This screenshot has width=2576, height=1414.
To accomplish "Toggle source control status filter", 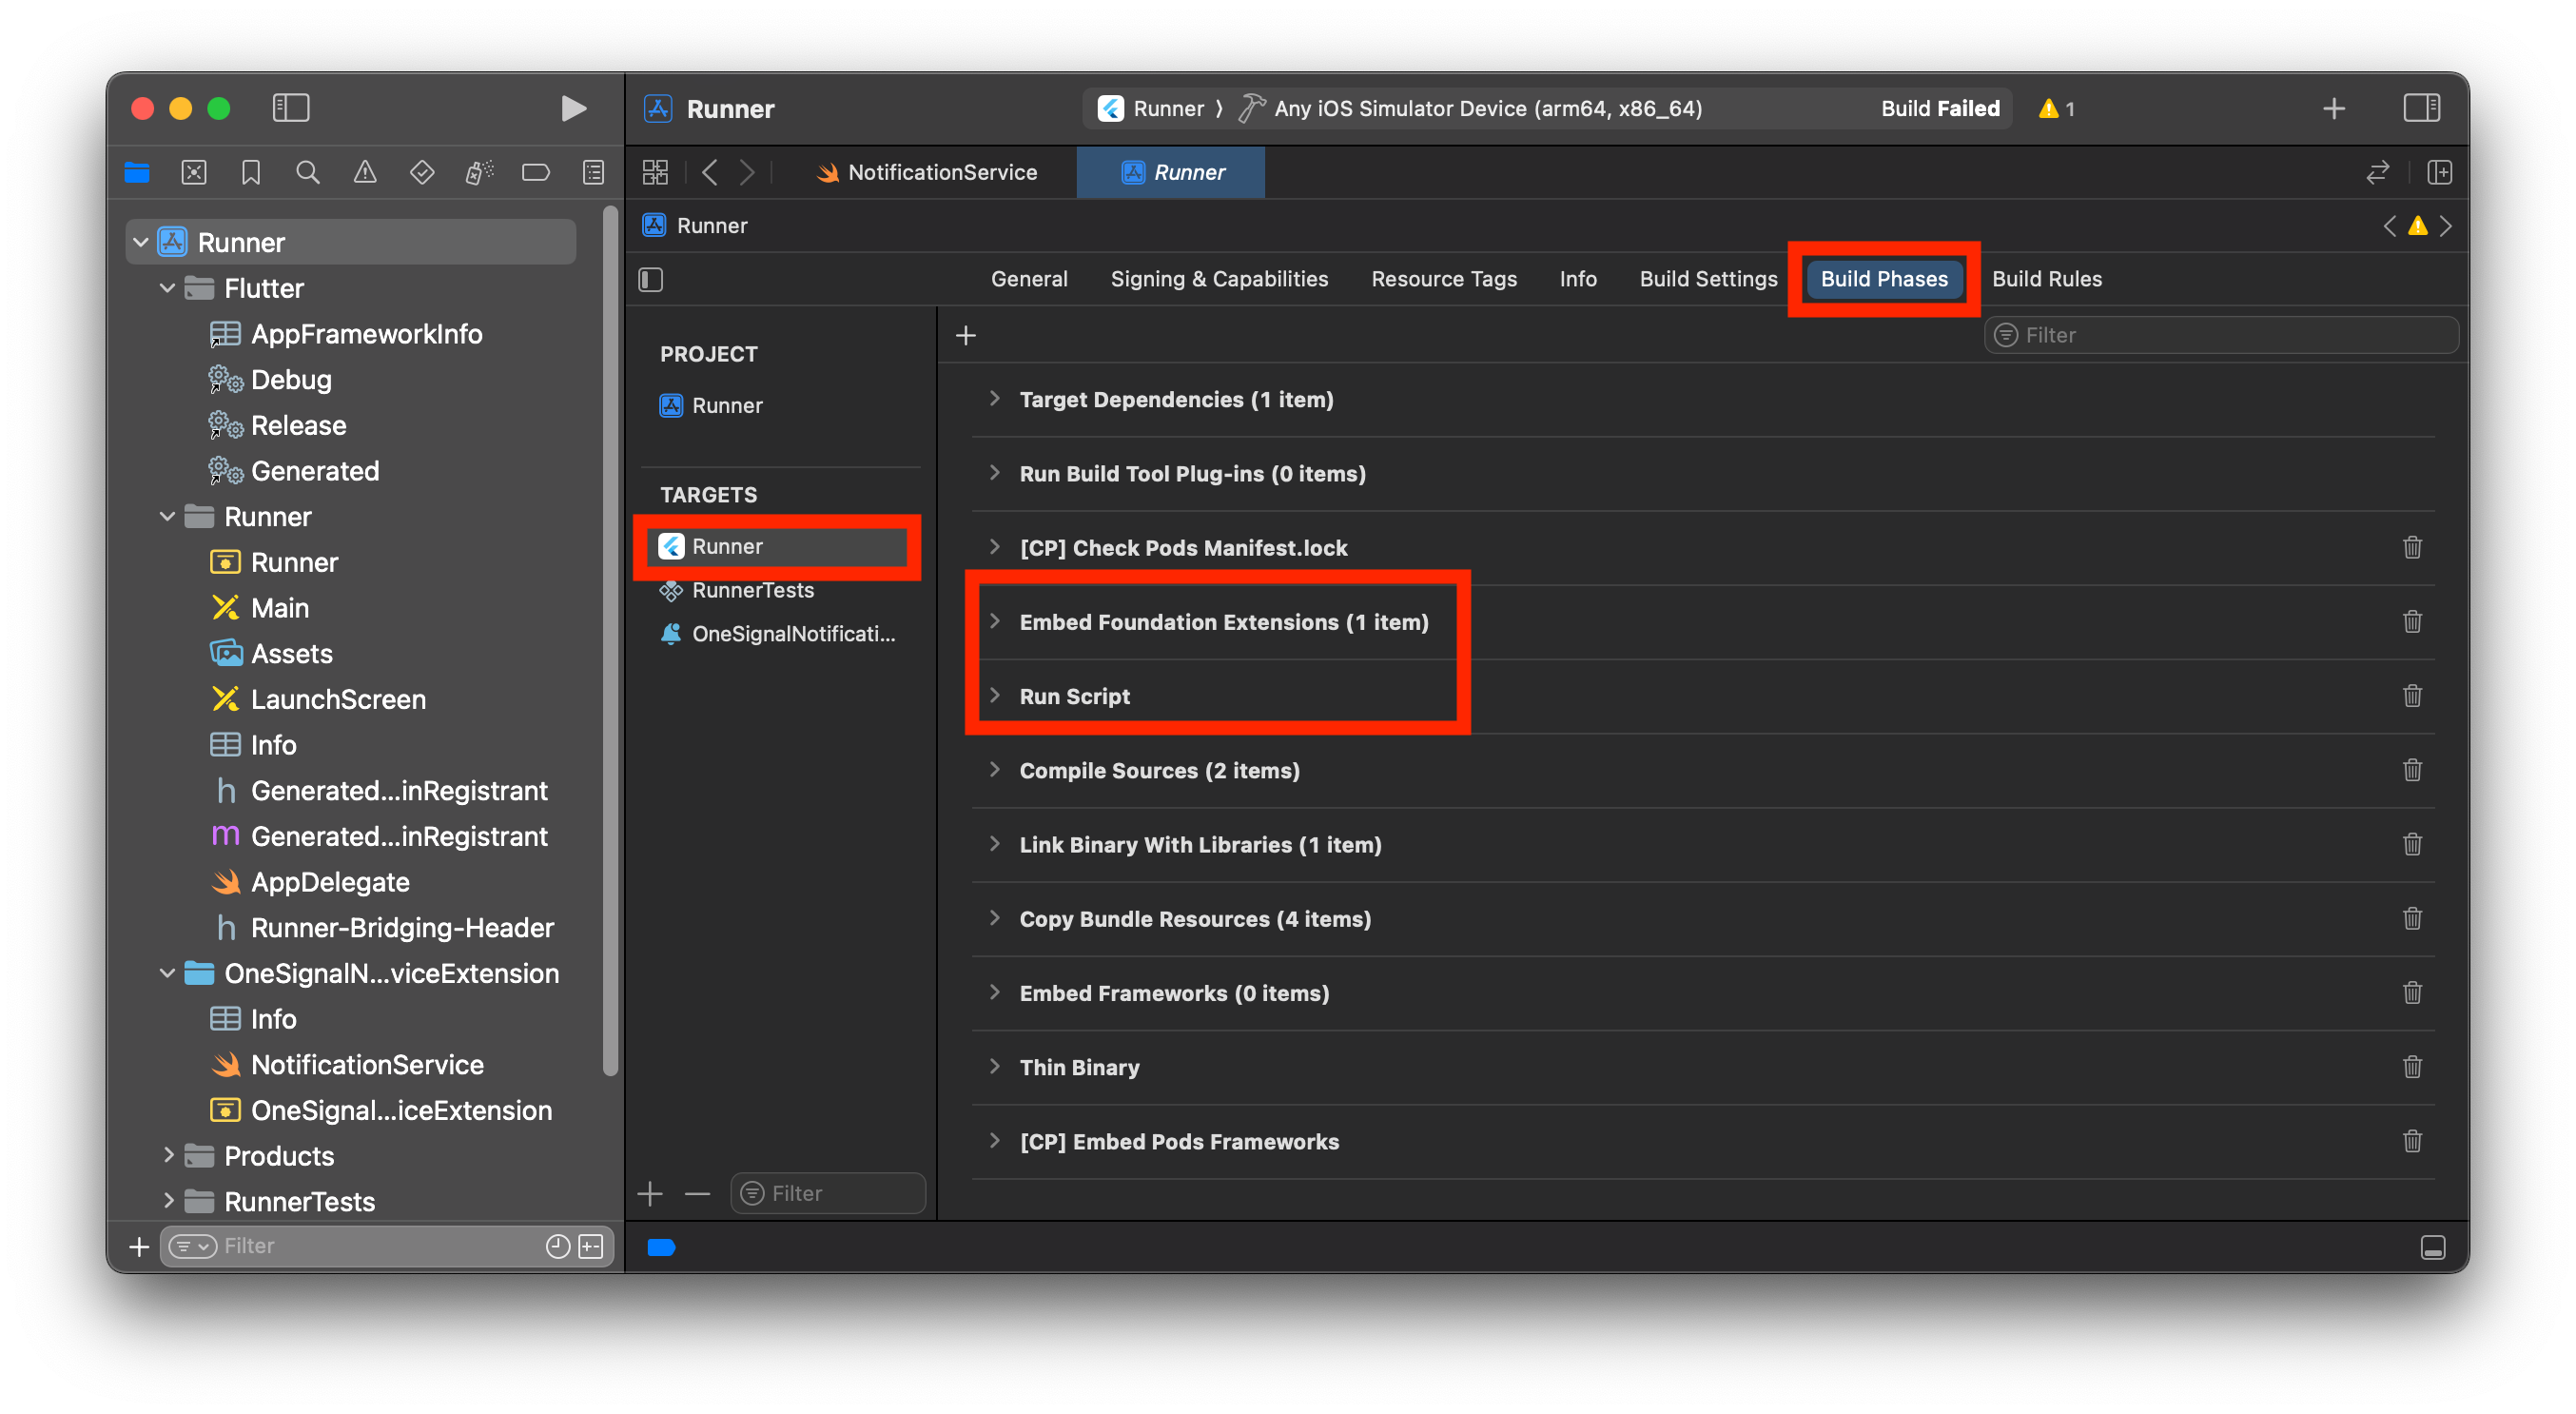I will click(x=592, y=1246).
